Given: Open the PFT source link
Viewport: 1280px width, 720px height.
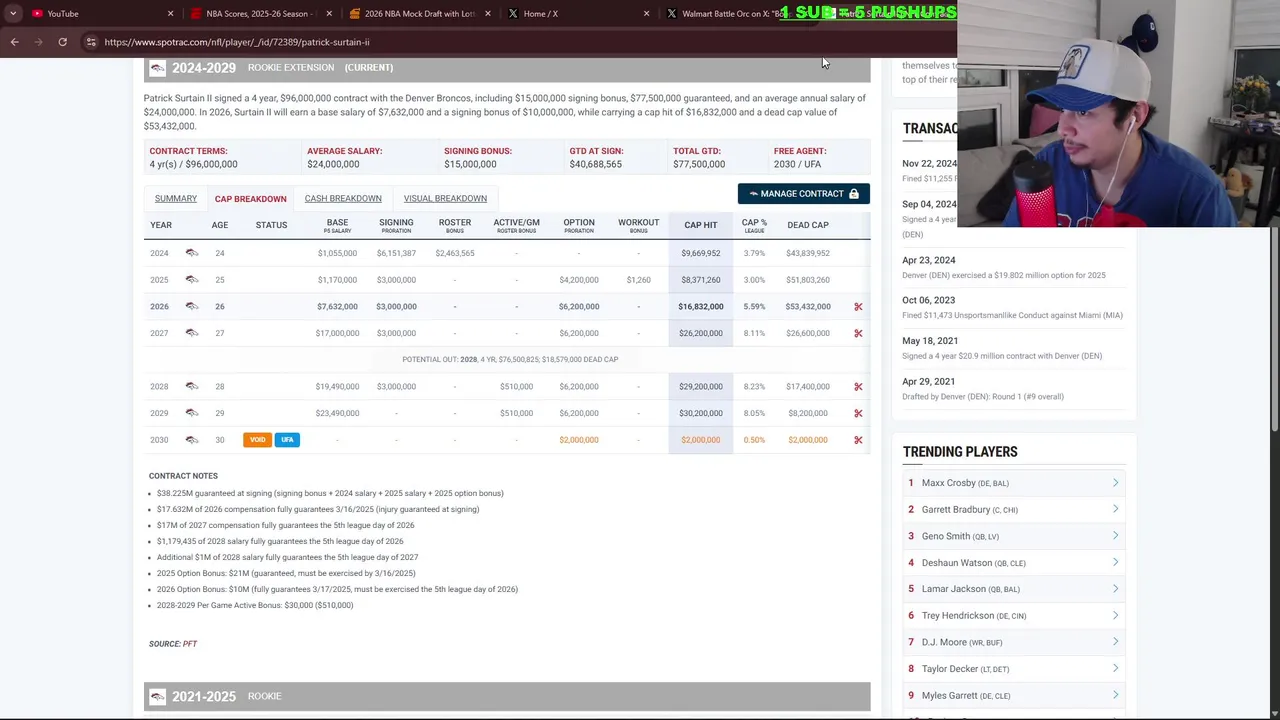Looking at the screenshot, I should (x=190, y=644).
